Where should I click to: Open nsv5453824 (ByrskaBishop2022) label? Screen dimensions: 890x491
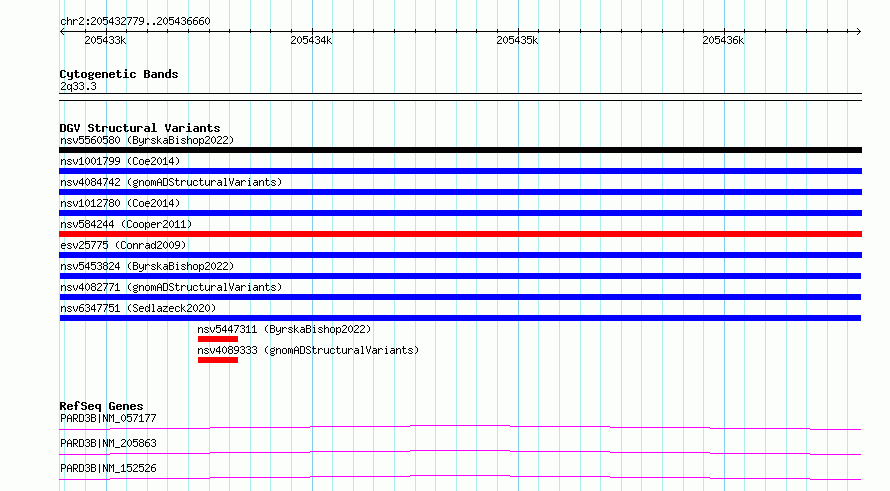point(147,266)
